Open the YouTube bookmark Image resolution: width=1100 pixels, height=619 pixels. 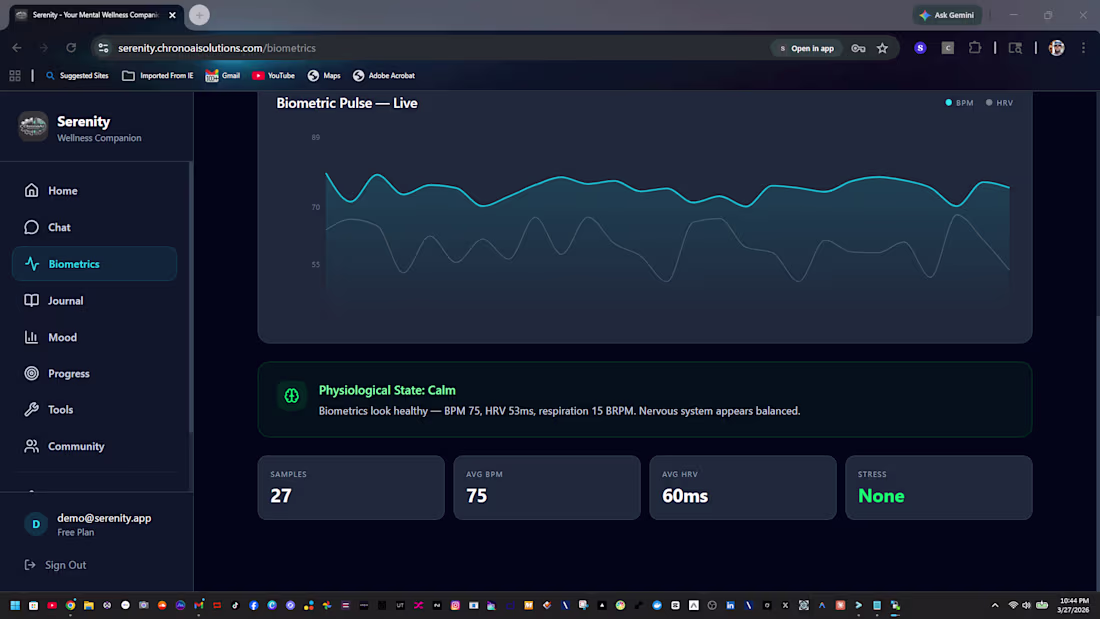(273, 76)
